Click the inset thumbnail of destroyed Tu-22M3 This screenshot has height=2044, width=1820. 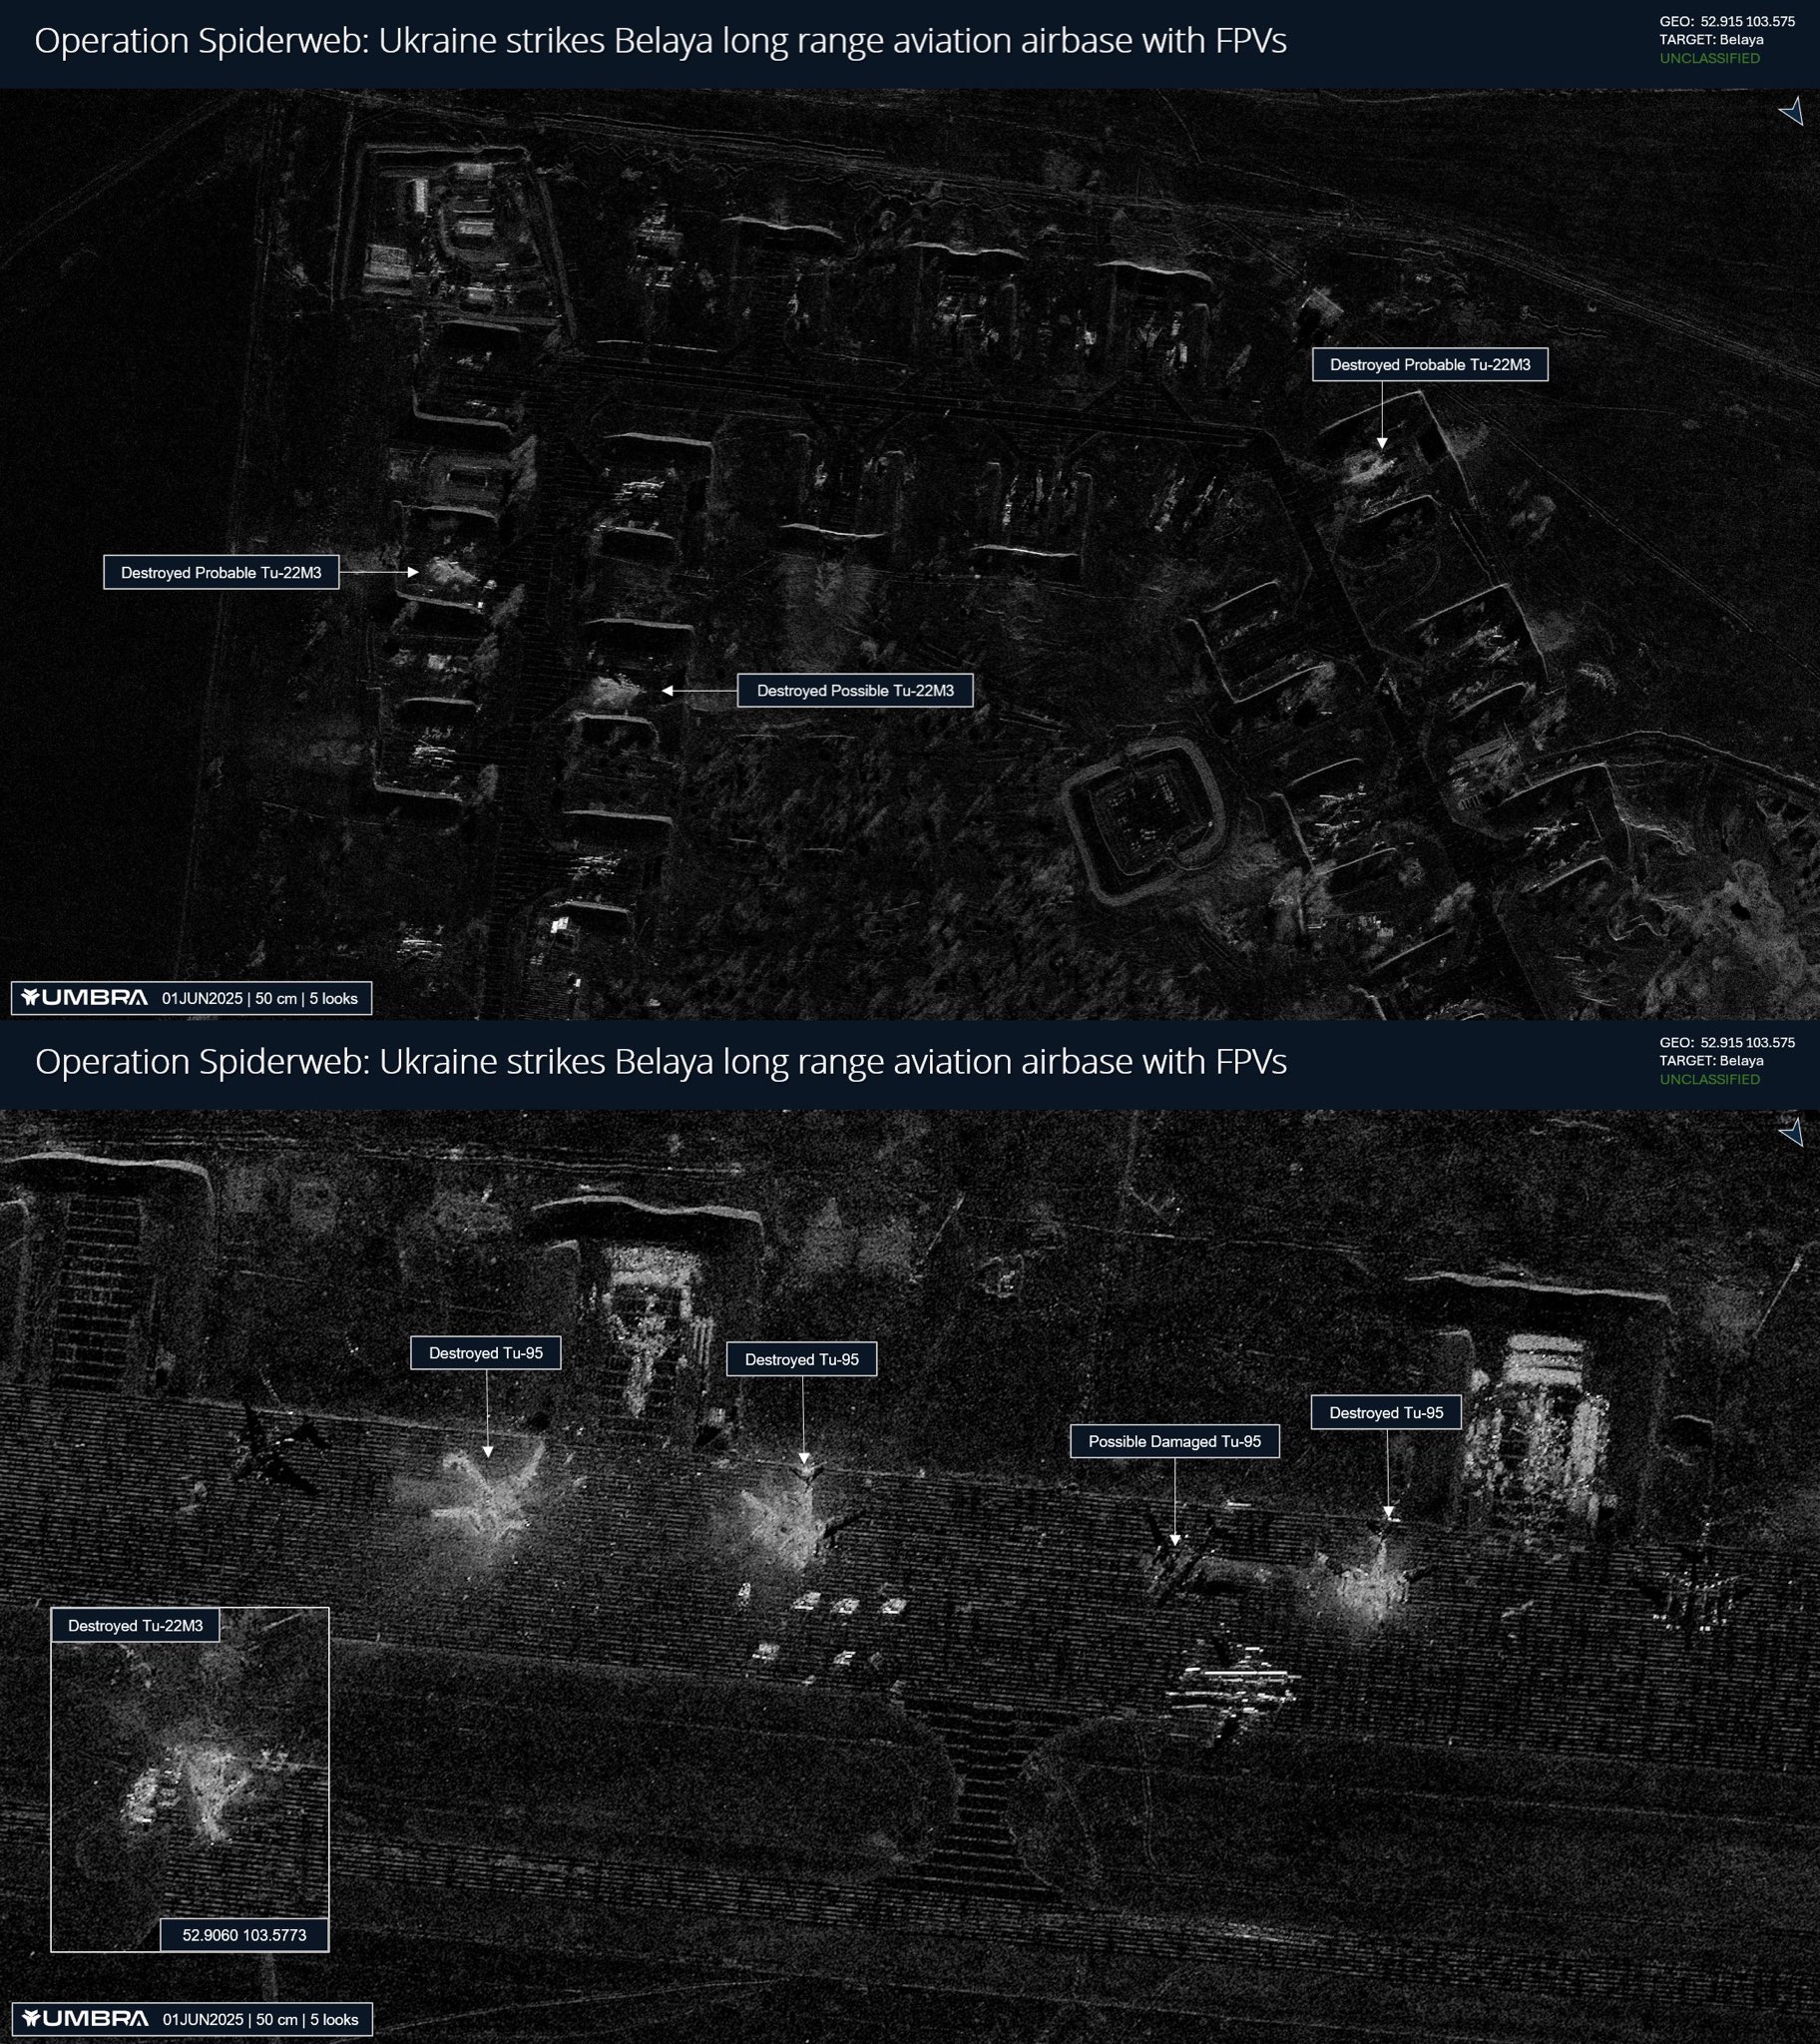pyautogui.click(x=190, y=1780)
